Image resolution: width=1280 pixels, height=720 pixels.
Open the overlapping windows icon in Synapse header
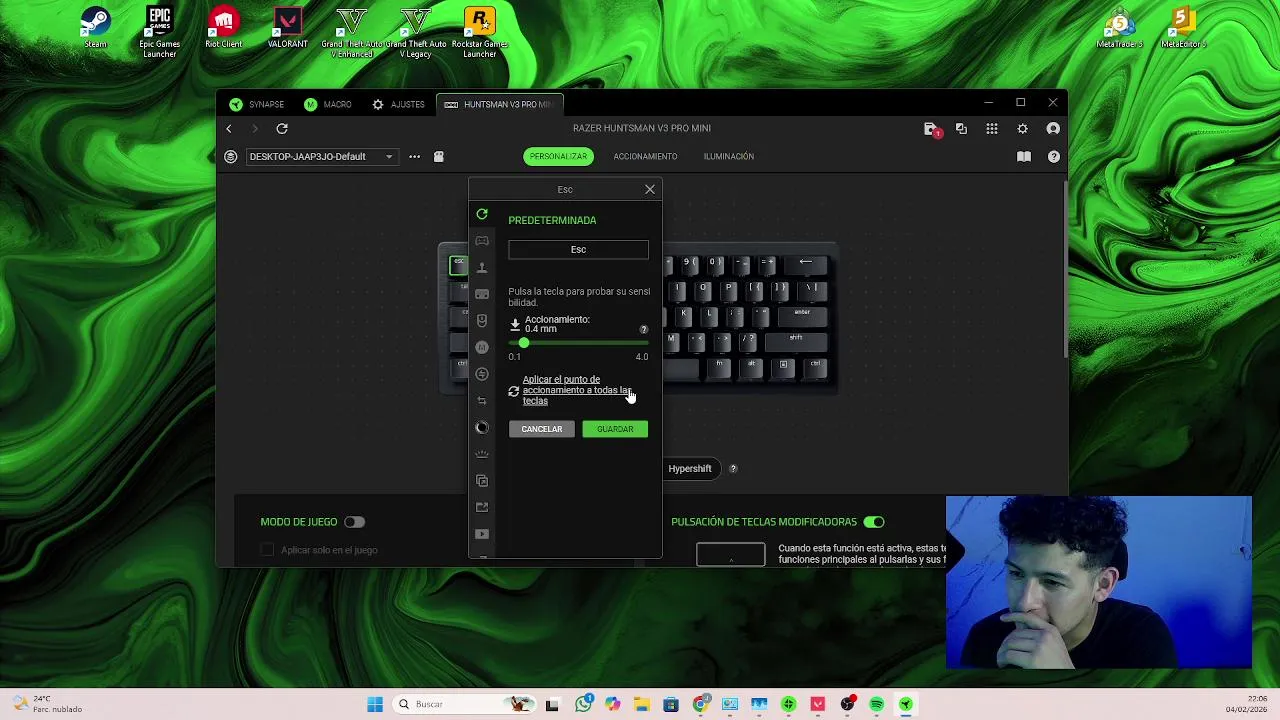click(961, 128)
